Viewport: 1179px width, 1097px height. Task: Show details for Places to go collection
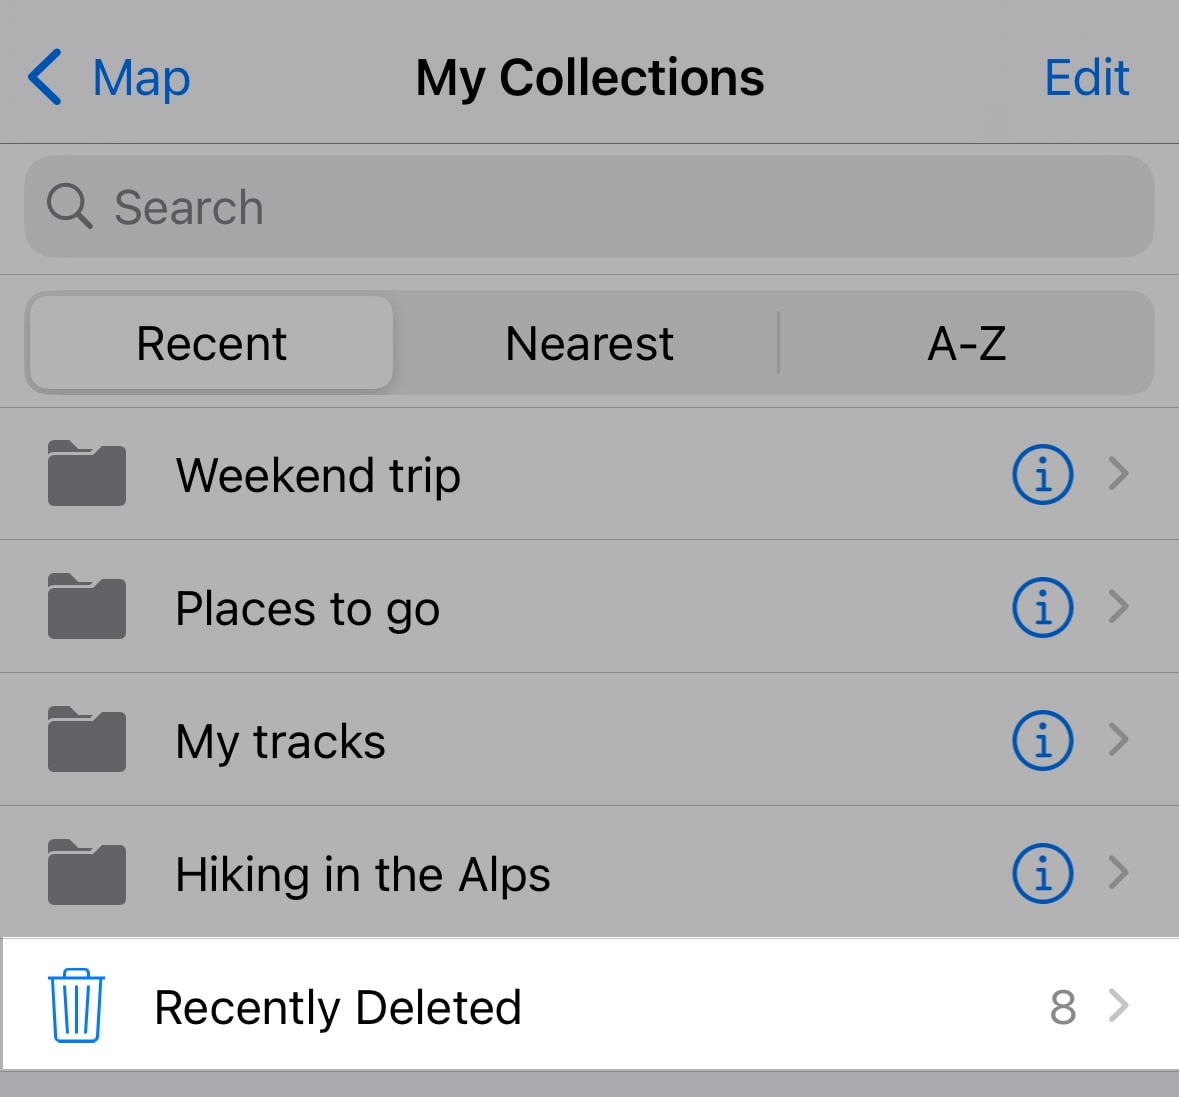tap(1041, 607)
